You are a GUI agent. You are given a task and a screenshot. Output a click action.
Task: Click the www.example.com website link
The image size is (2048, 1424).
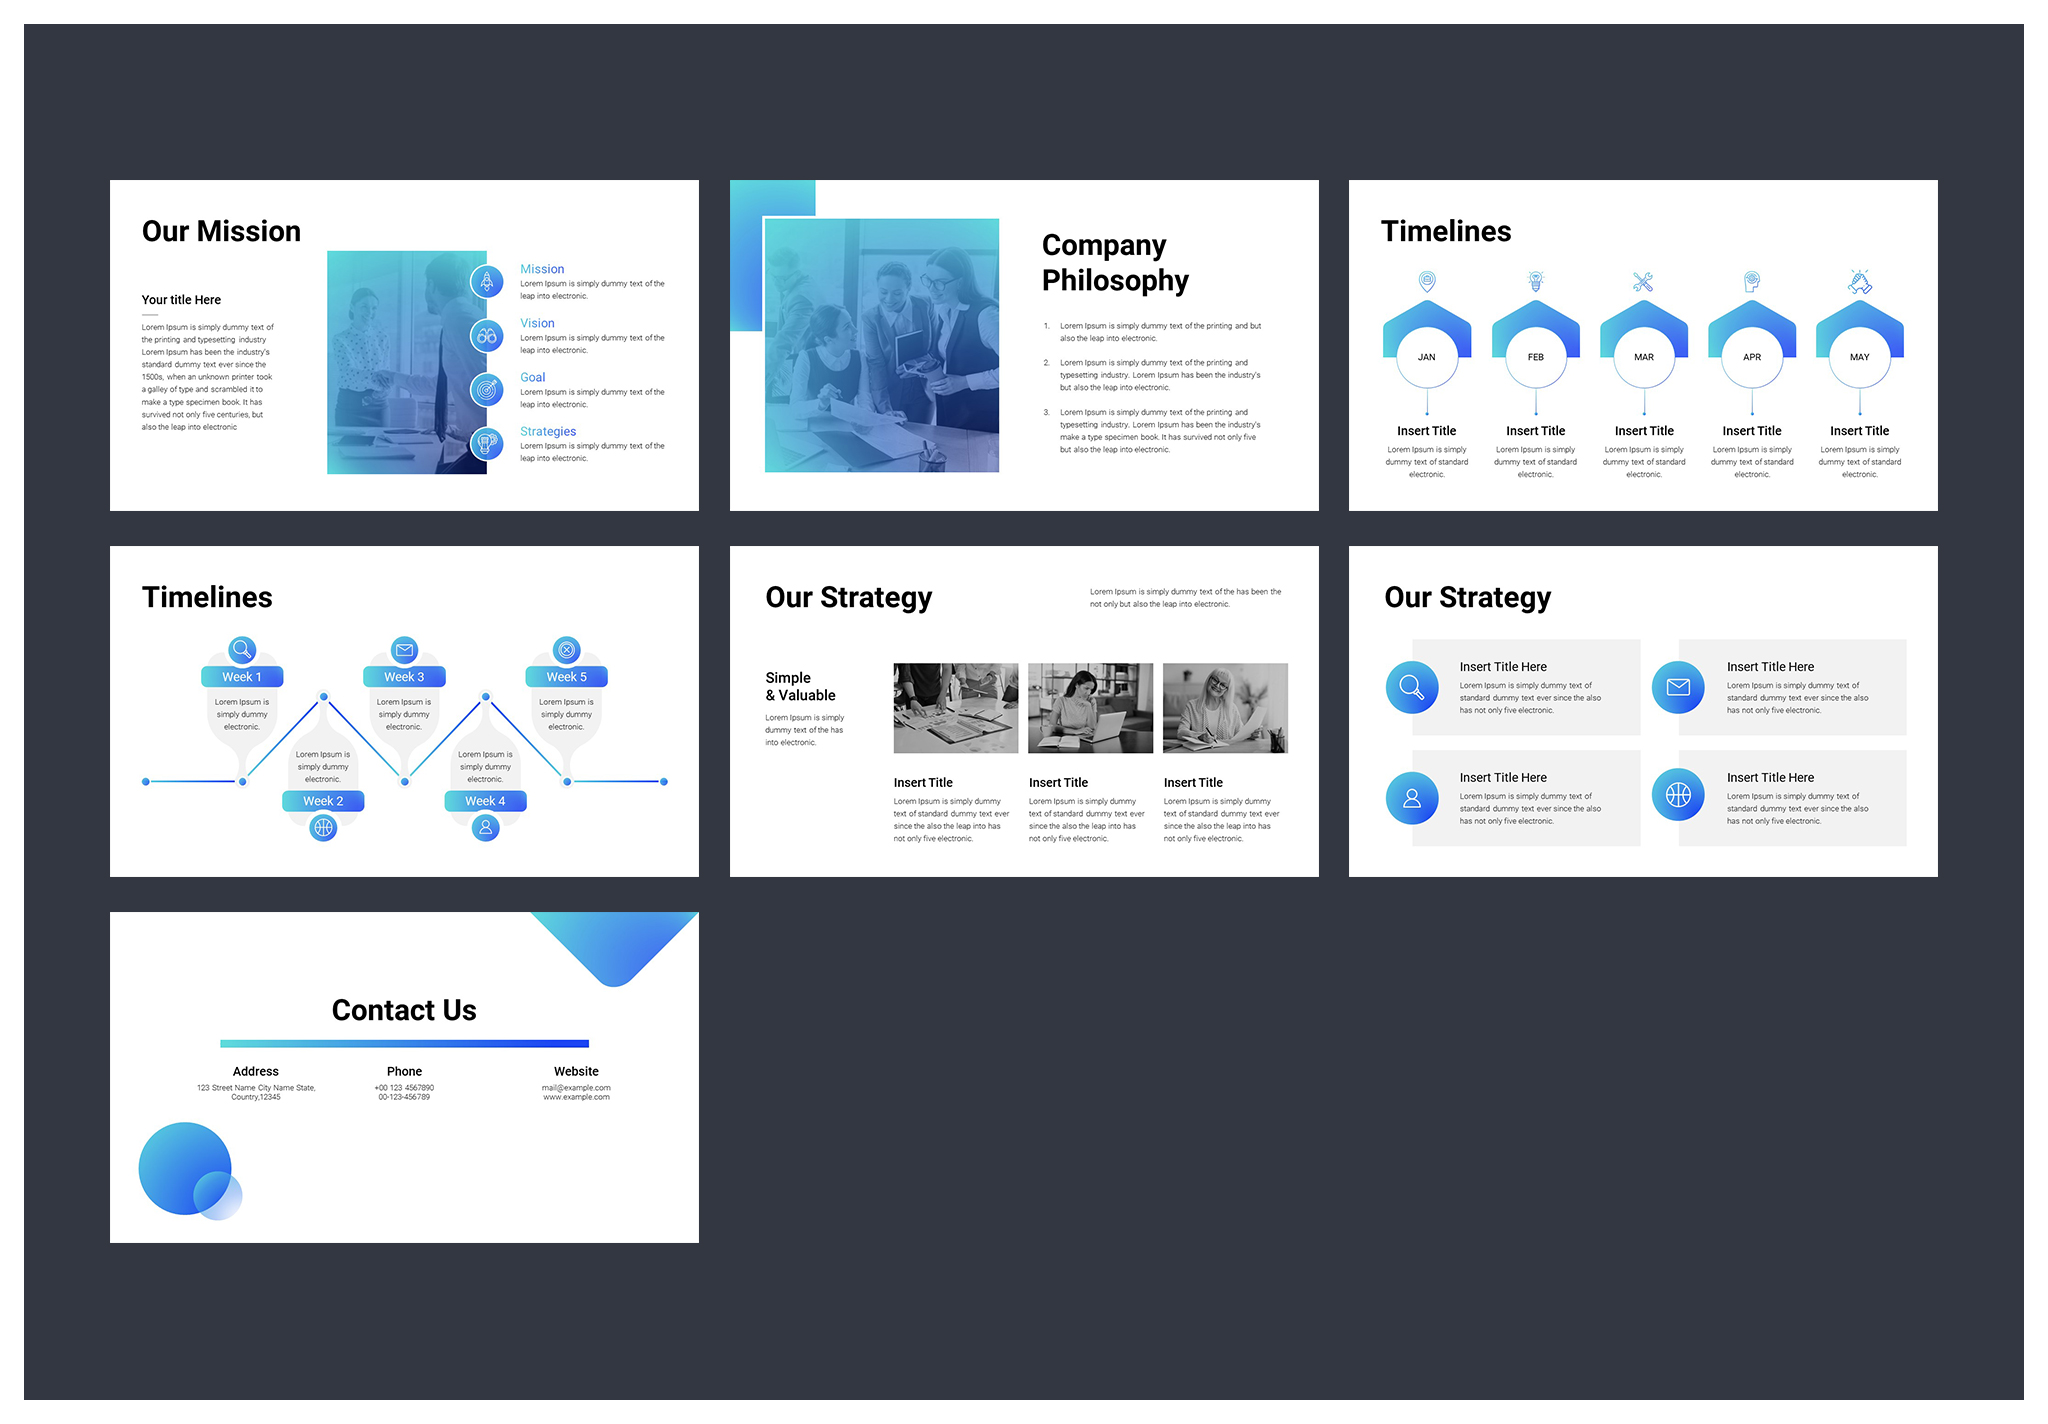click(576, 1096)
